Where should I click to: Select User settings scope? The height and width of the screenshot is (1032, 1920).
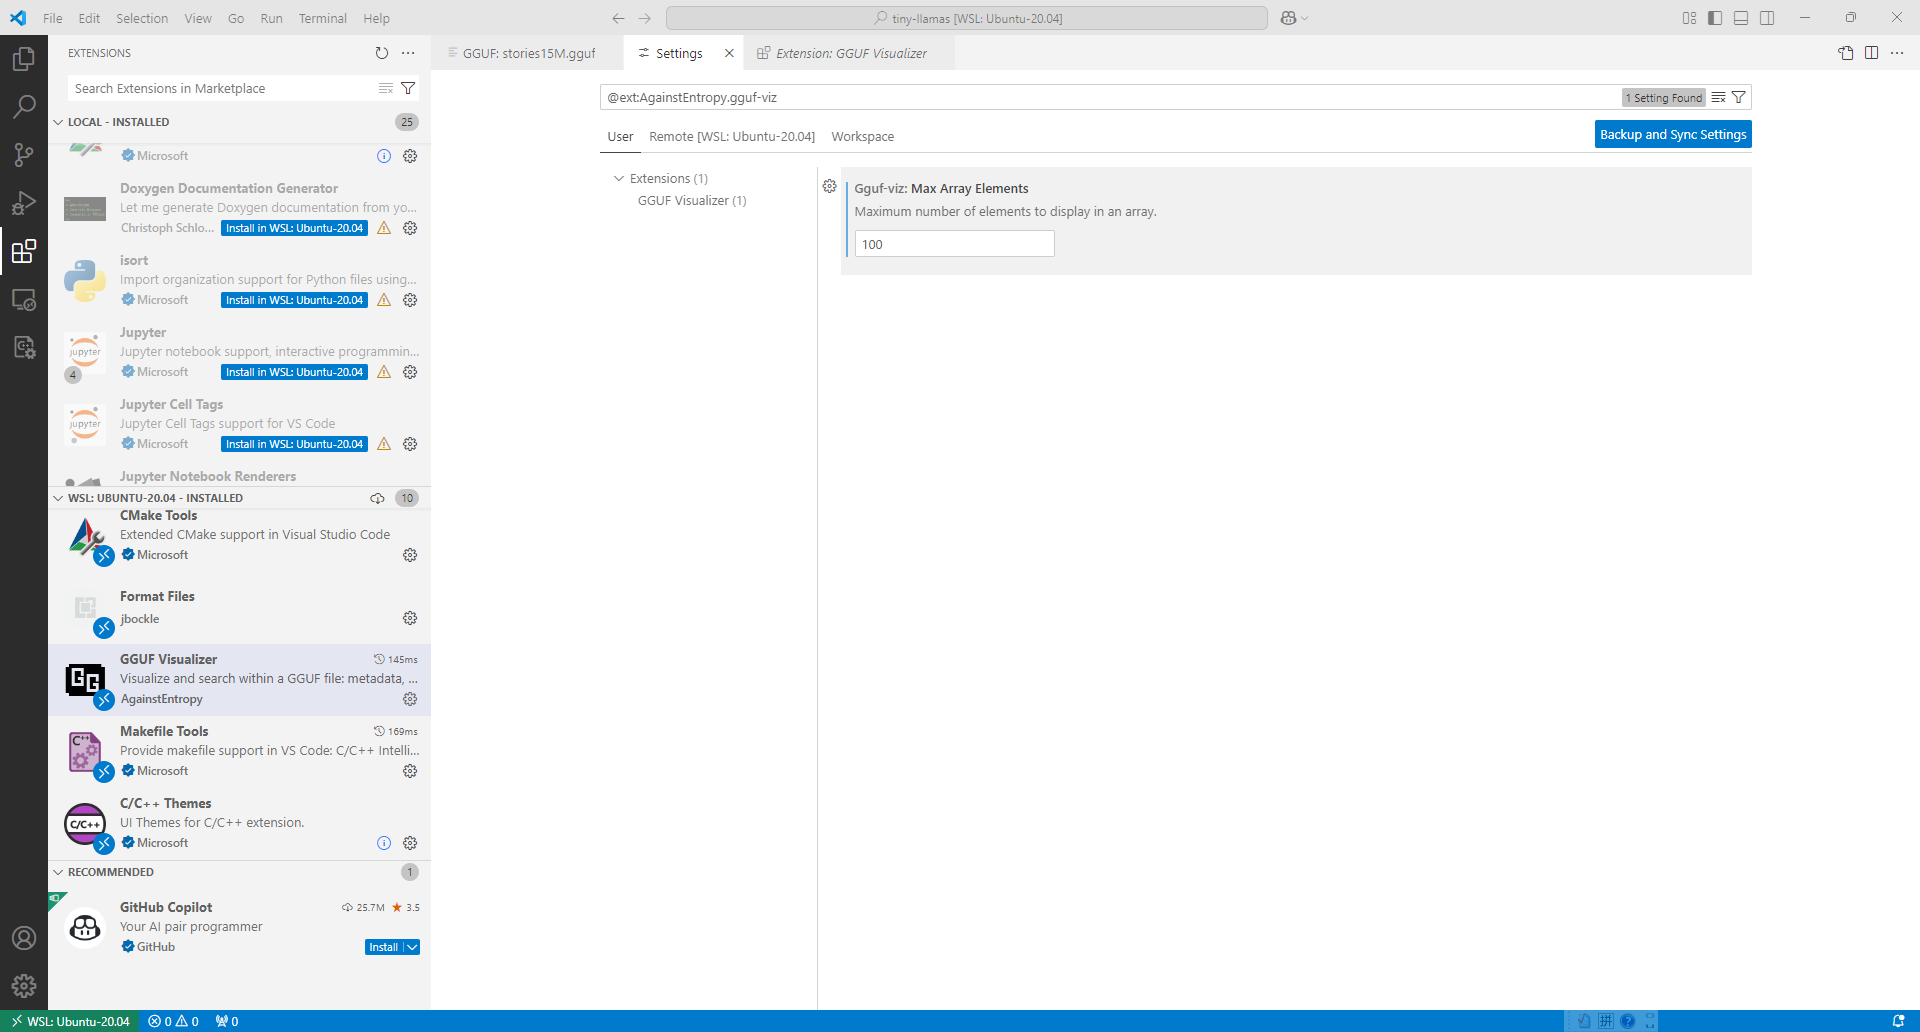pos(620,137)
